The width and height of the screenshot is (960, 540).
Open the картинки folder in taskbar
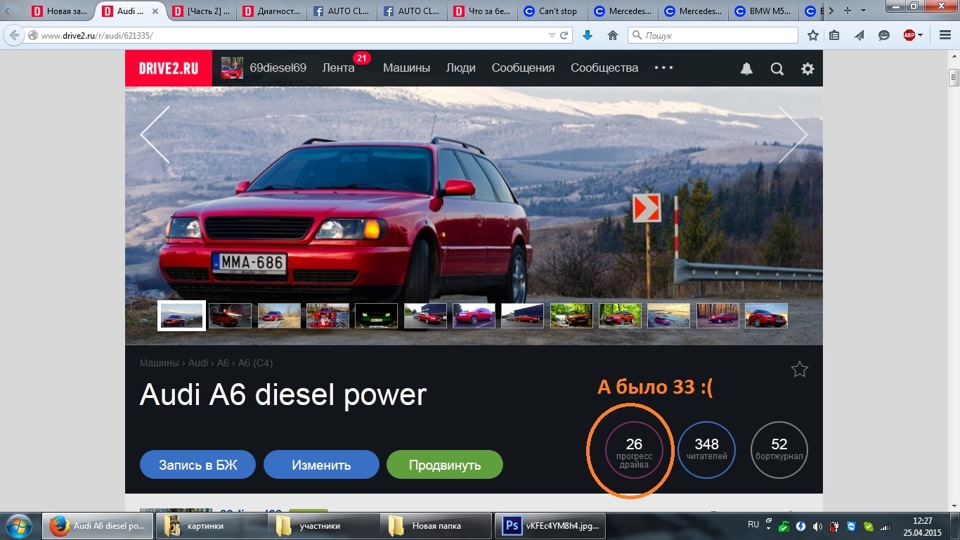click(x=211, y=526)
